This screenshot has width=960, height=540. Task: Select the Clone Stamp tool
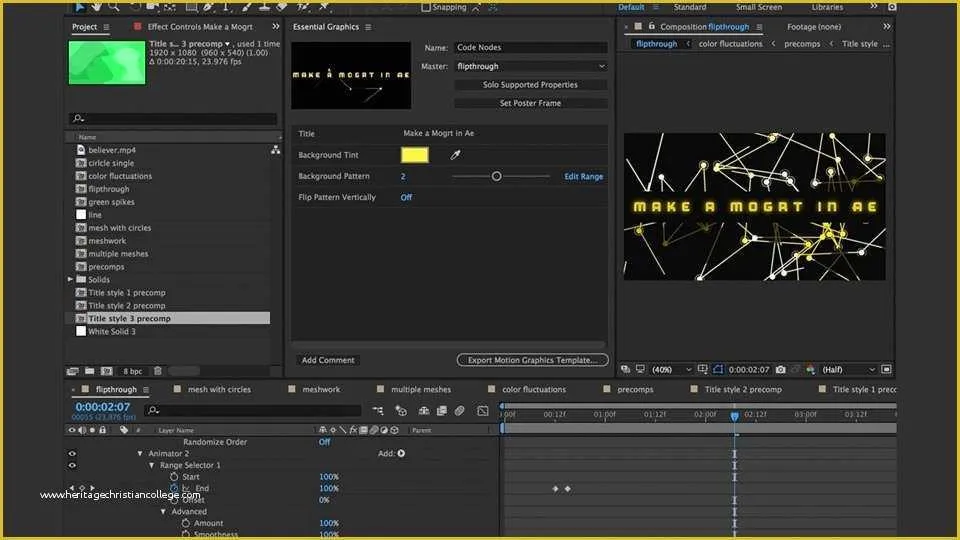(264, 7)
